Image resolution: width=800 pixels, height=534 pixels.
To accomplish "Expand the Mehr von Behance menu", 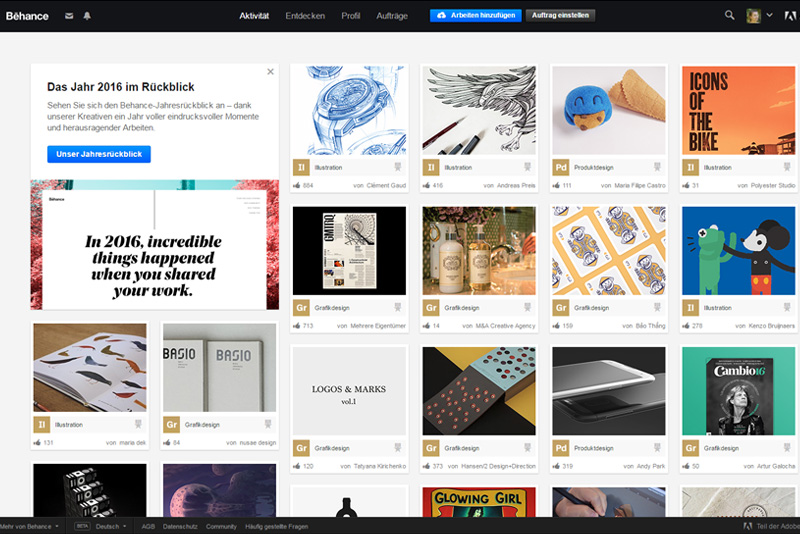I will click(29, 526).
